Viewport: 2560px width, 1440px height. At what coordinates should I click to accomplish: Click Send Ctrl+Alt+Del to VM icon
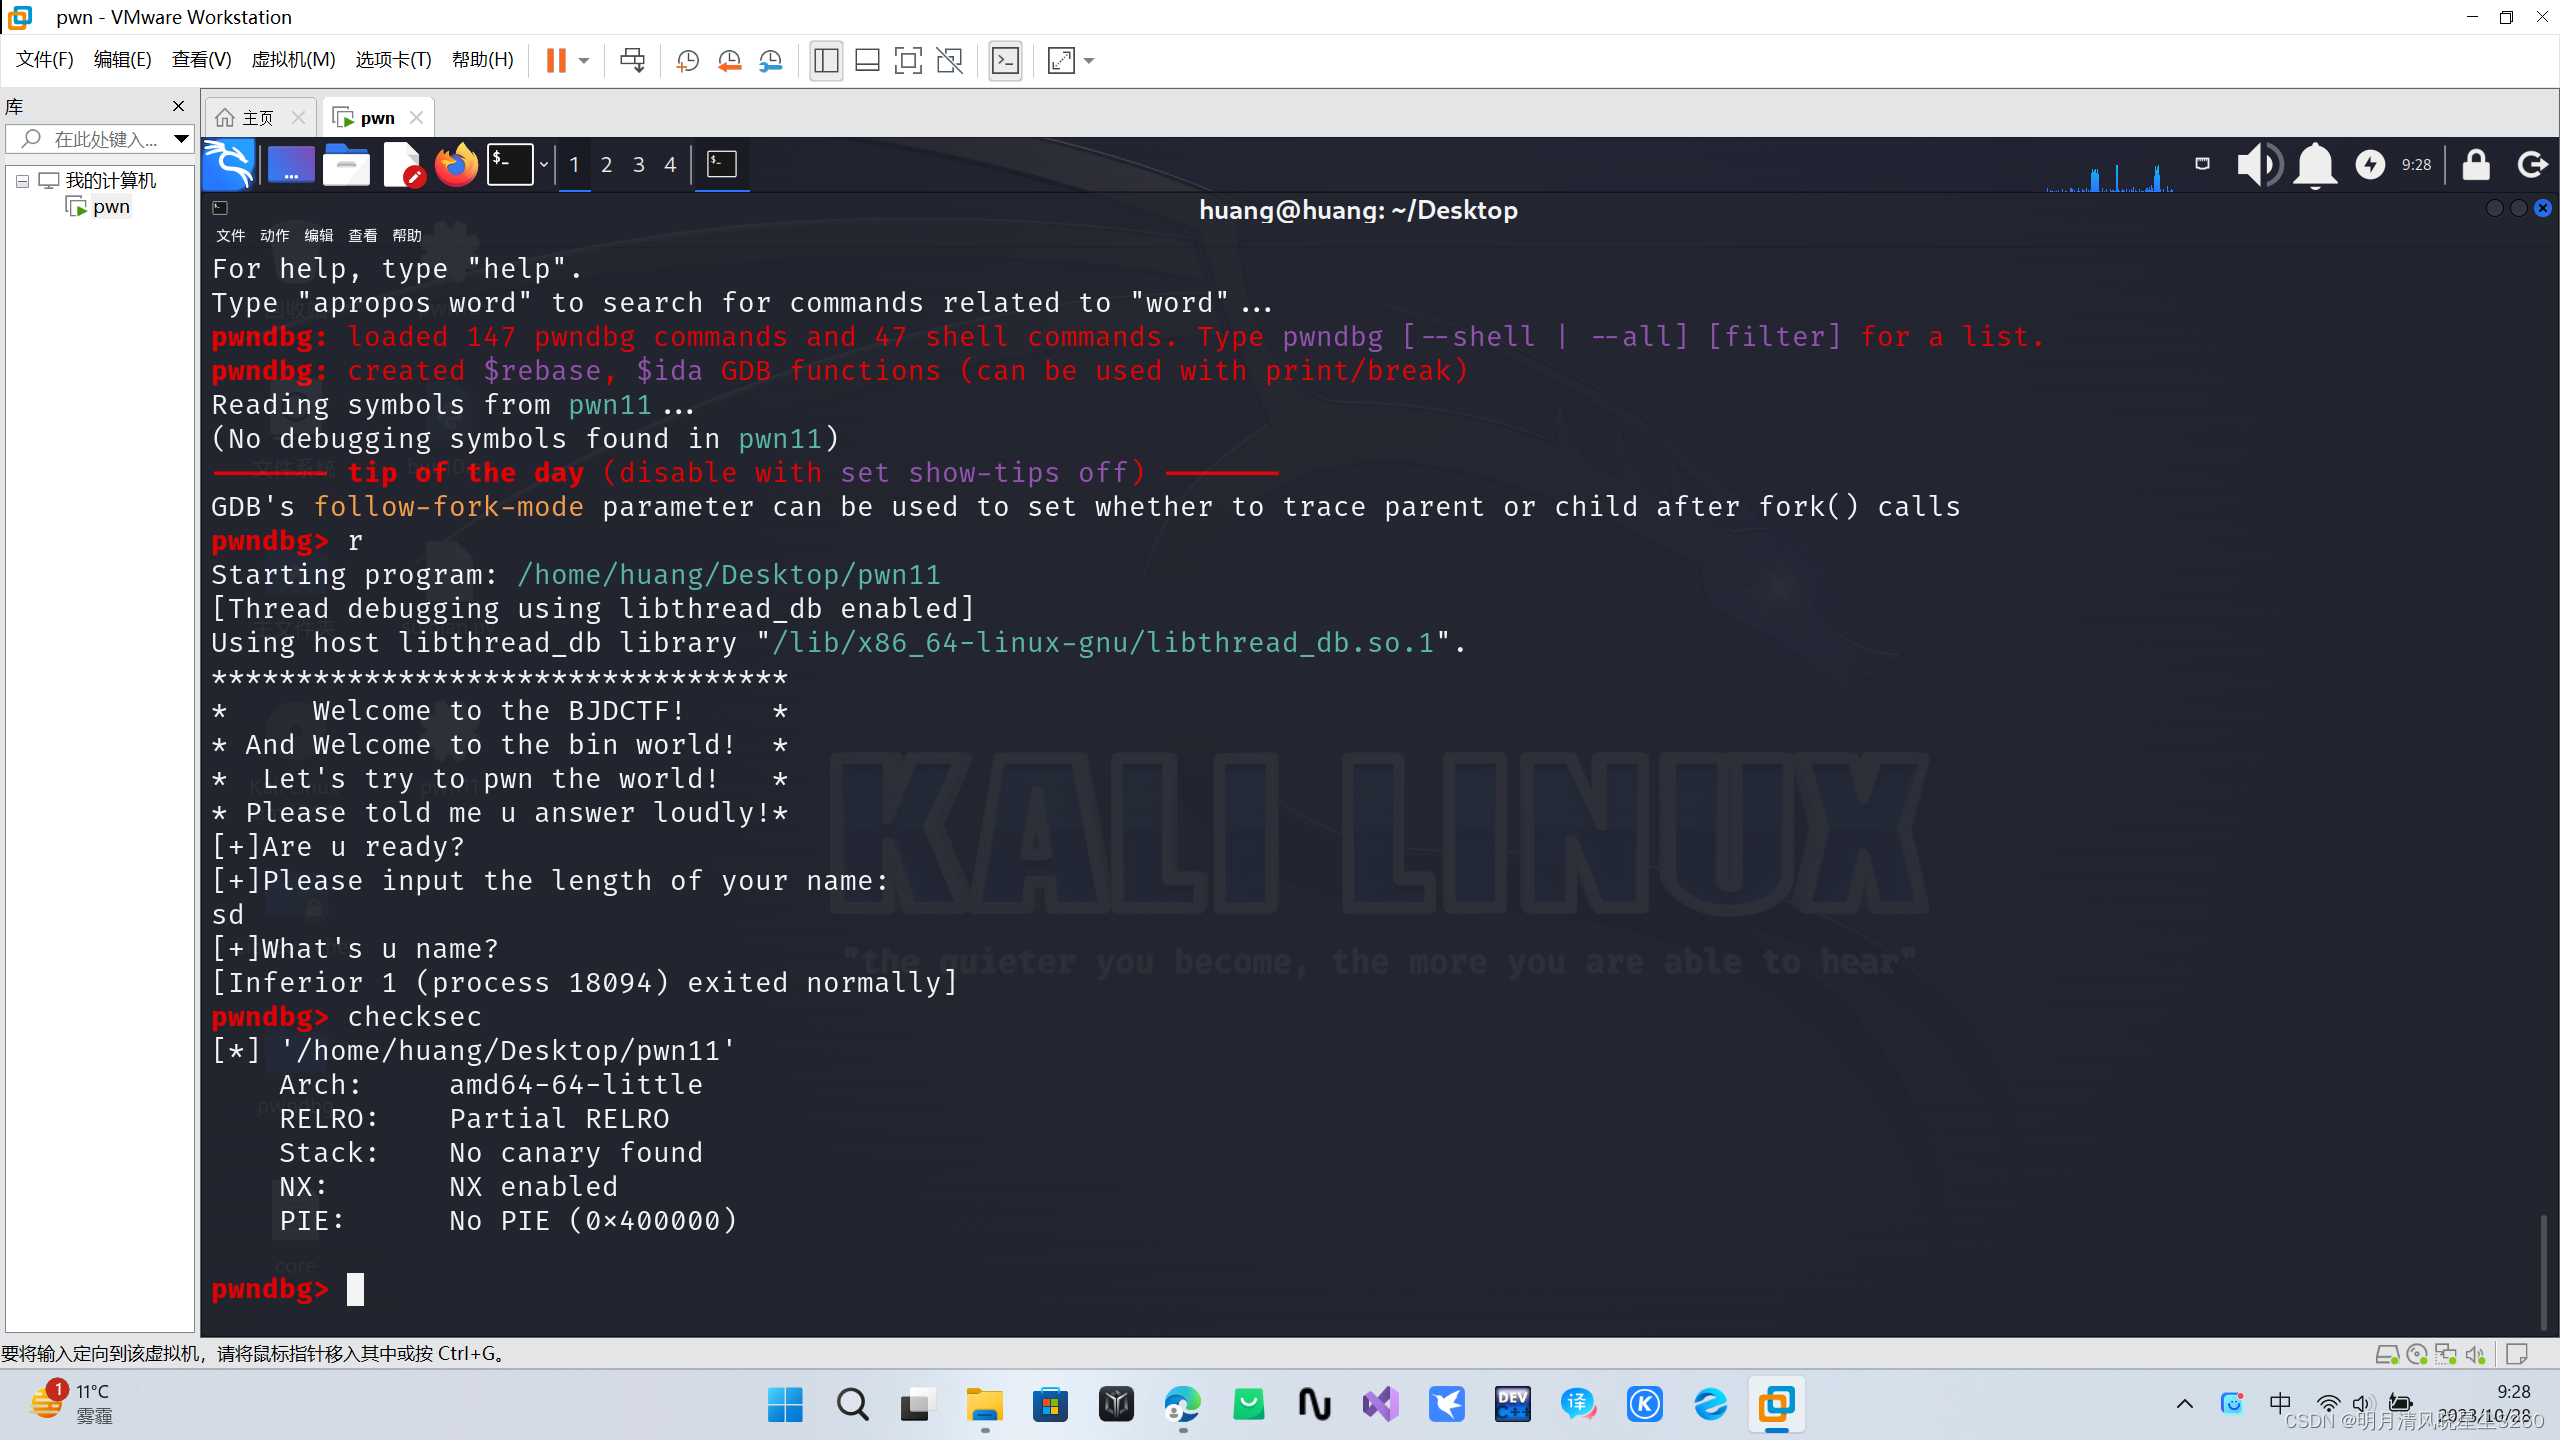pyautogui.click(x=632, y=61)
